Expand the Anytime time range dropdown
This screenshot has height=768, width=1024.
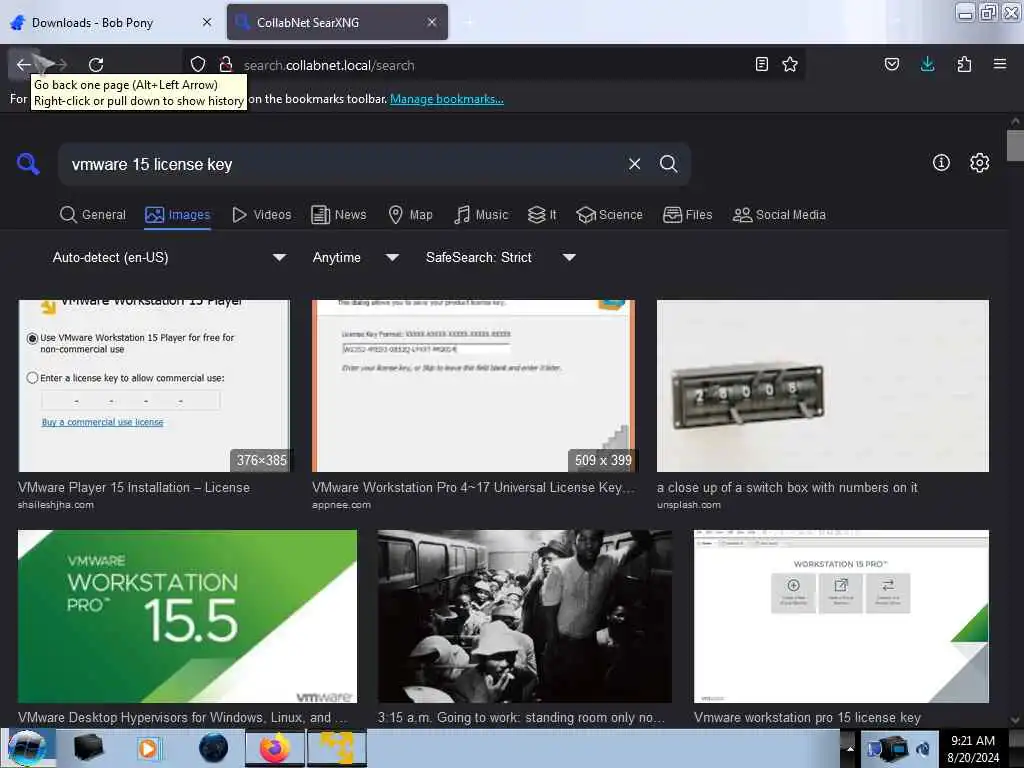355,257
